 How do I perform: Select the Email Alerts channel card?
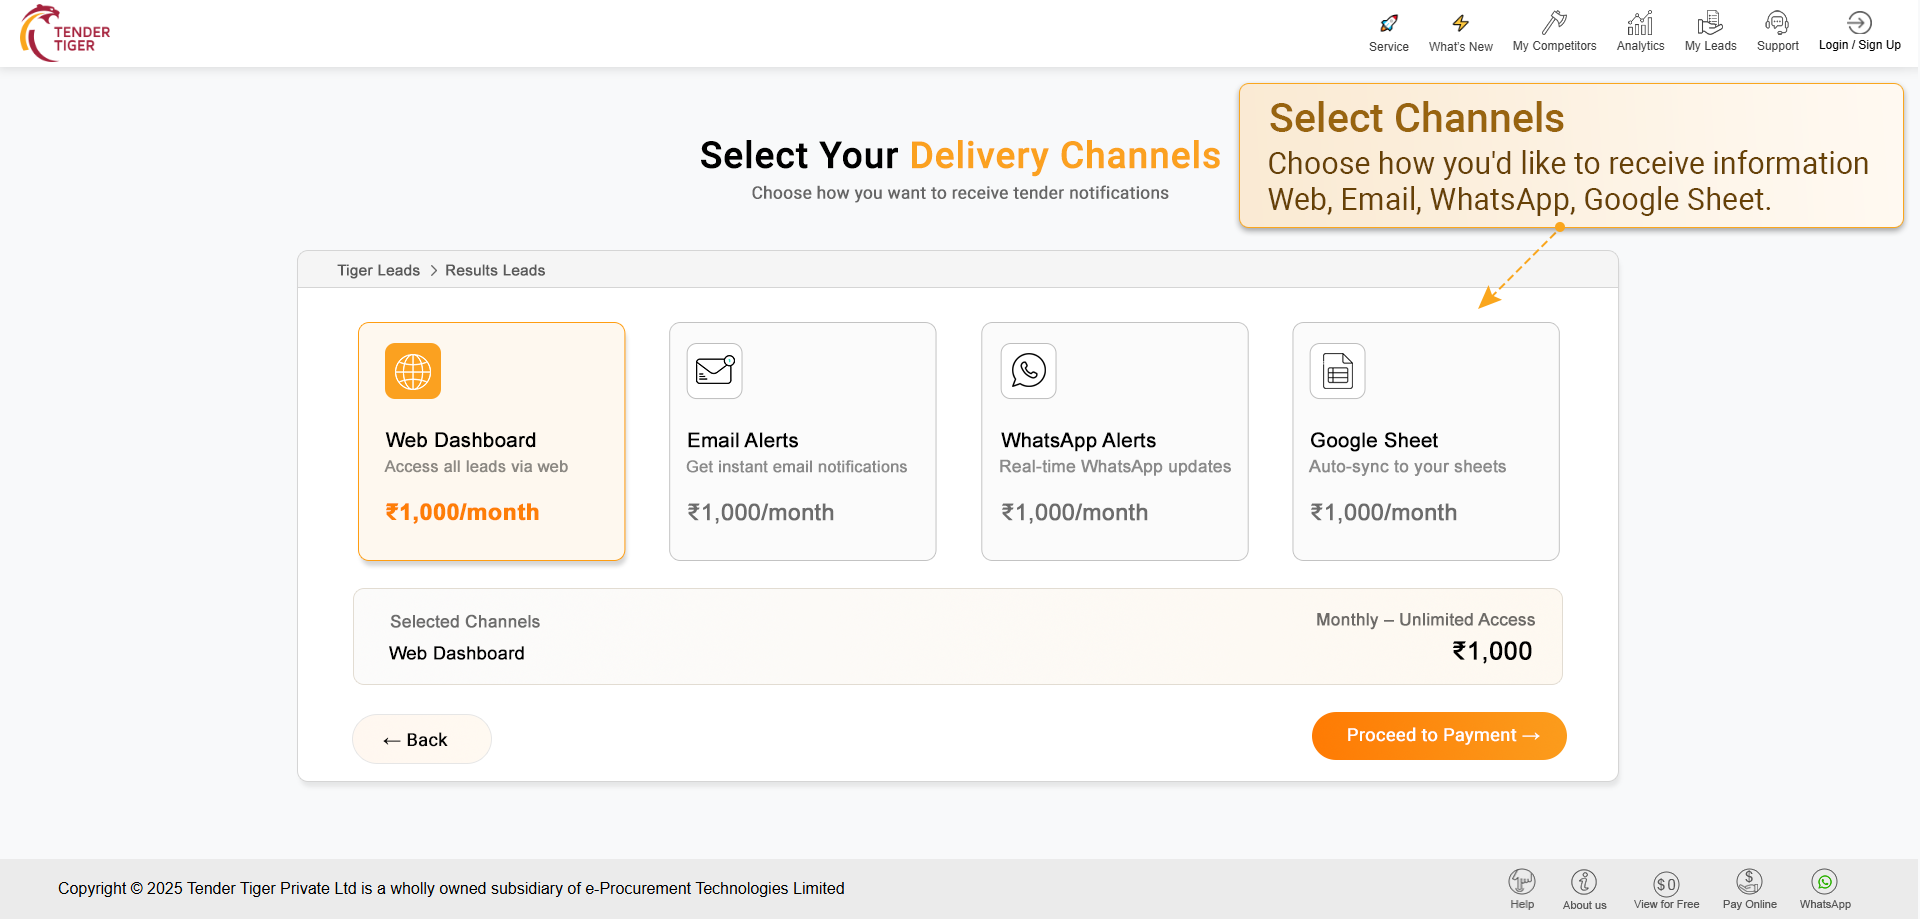(x=802, y=441)
